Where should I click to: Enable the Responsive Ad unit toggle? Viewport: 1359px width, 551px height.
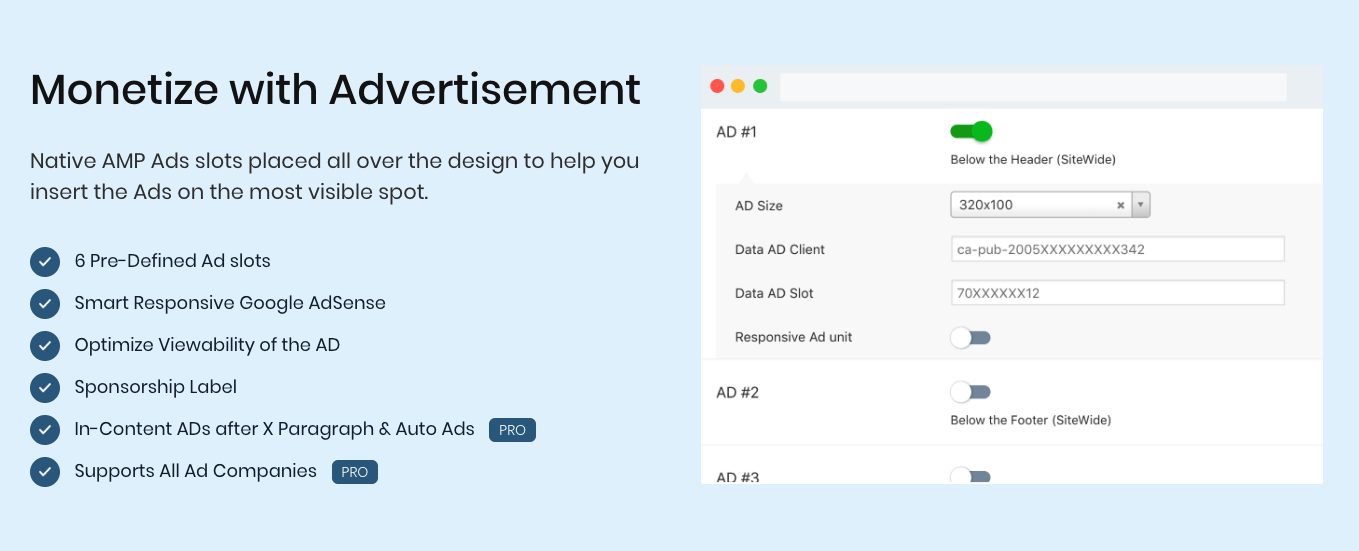(x=970, y=338)
